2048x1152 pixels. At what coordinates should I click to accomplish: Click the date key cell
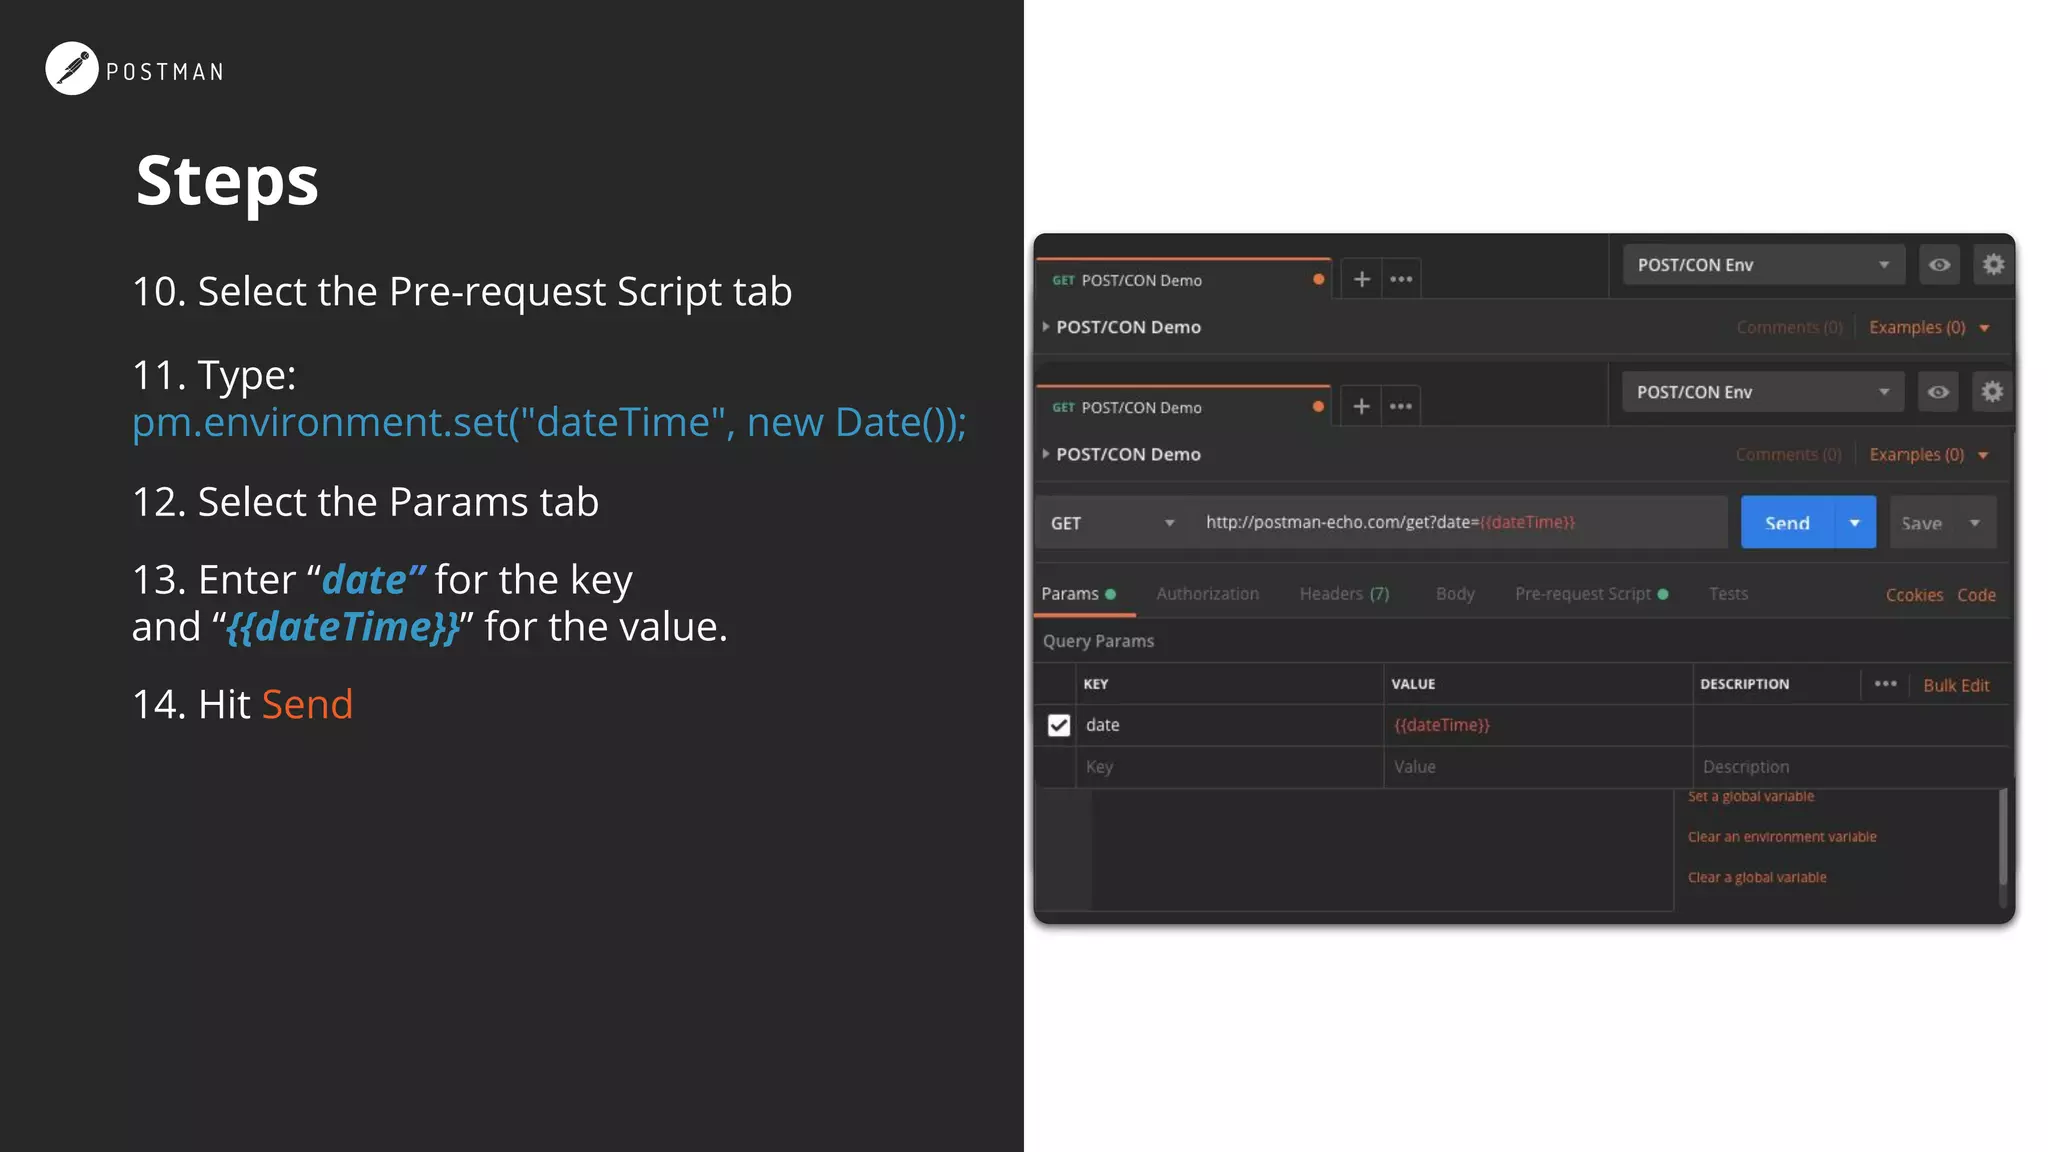1230,725
